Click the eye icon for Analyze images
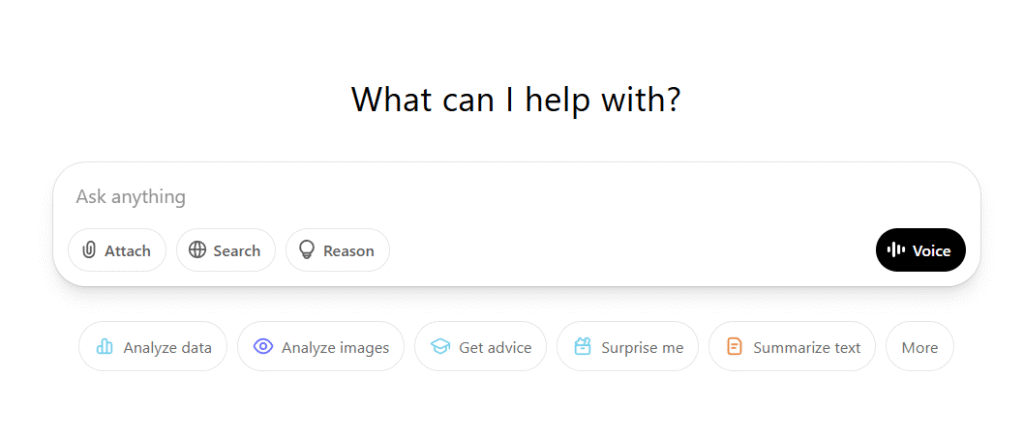The image size is (1024, 437). pyautogui.click(x=263, y=346)
